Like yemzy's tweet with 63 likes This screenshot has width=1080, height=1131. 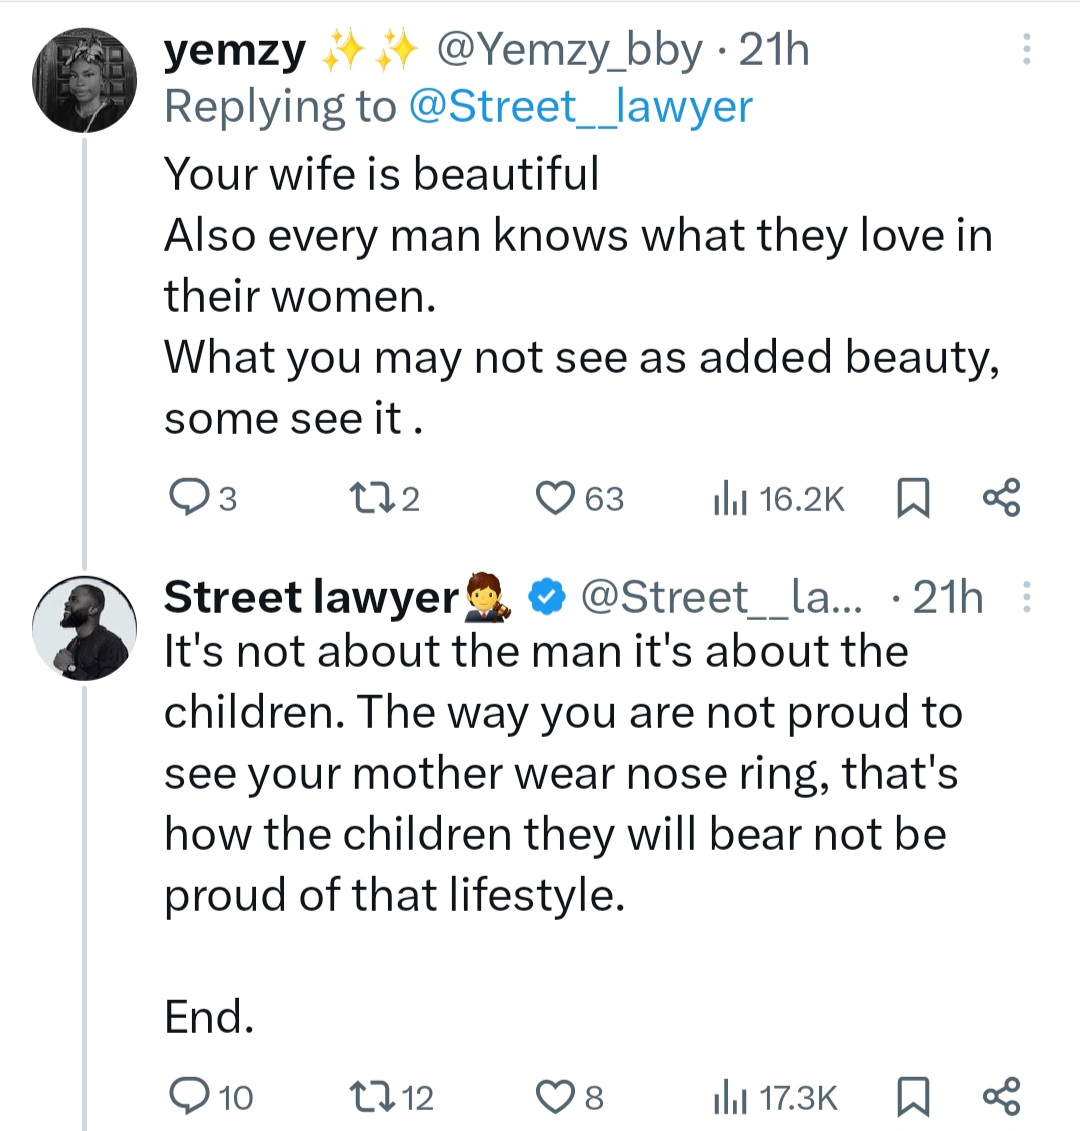555,497
